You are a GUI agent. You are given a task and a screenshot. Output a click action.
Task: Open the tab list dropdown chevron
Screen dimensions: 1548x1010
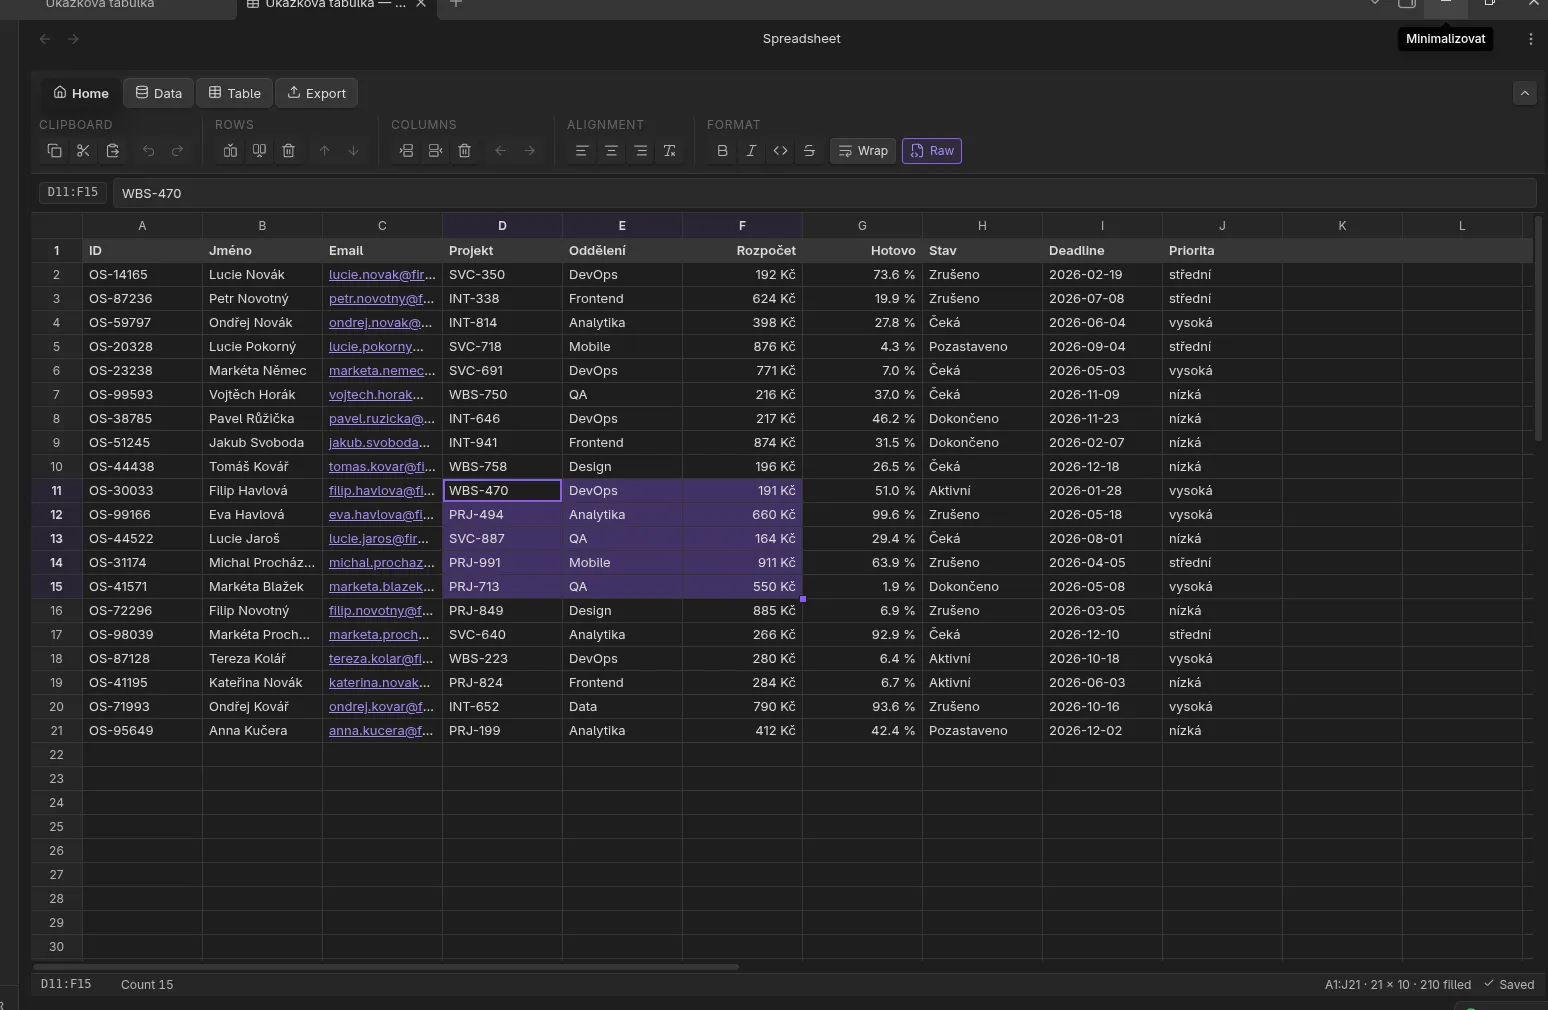click(1374, 4)
